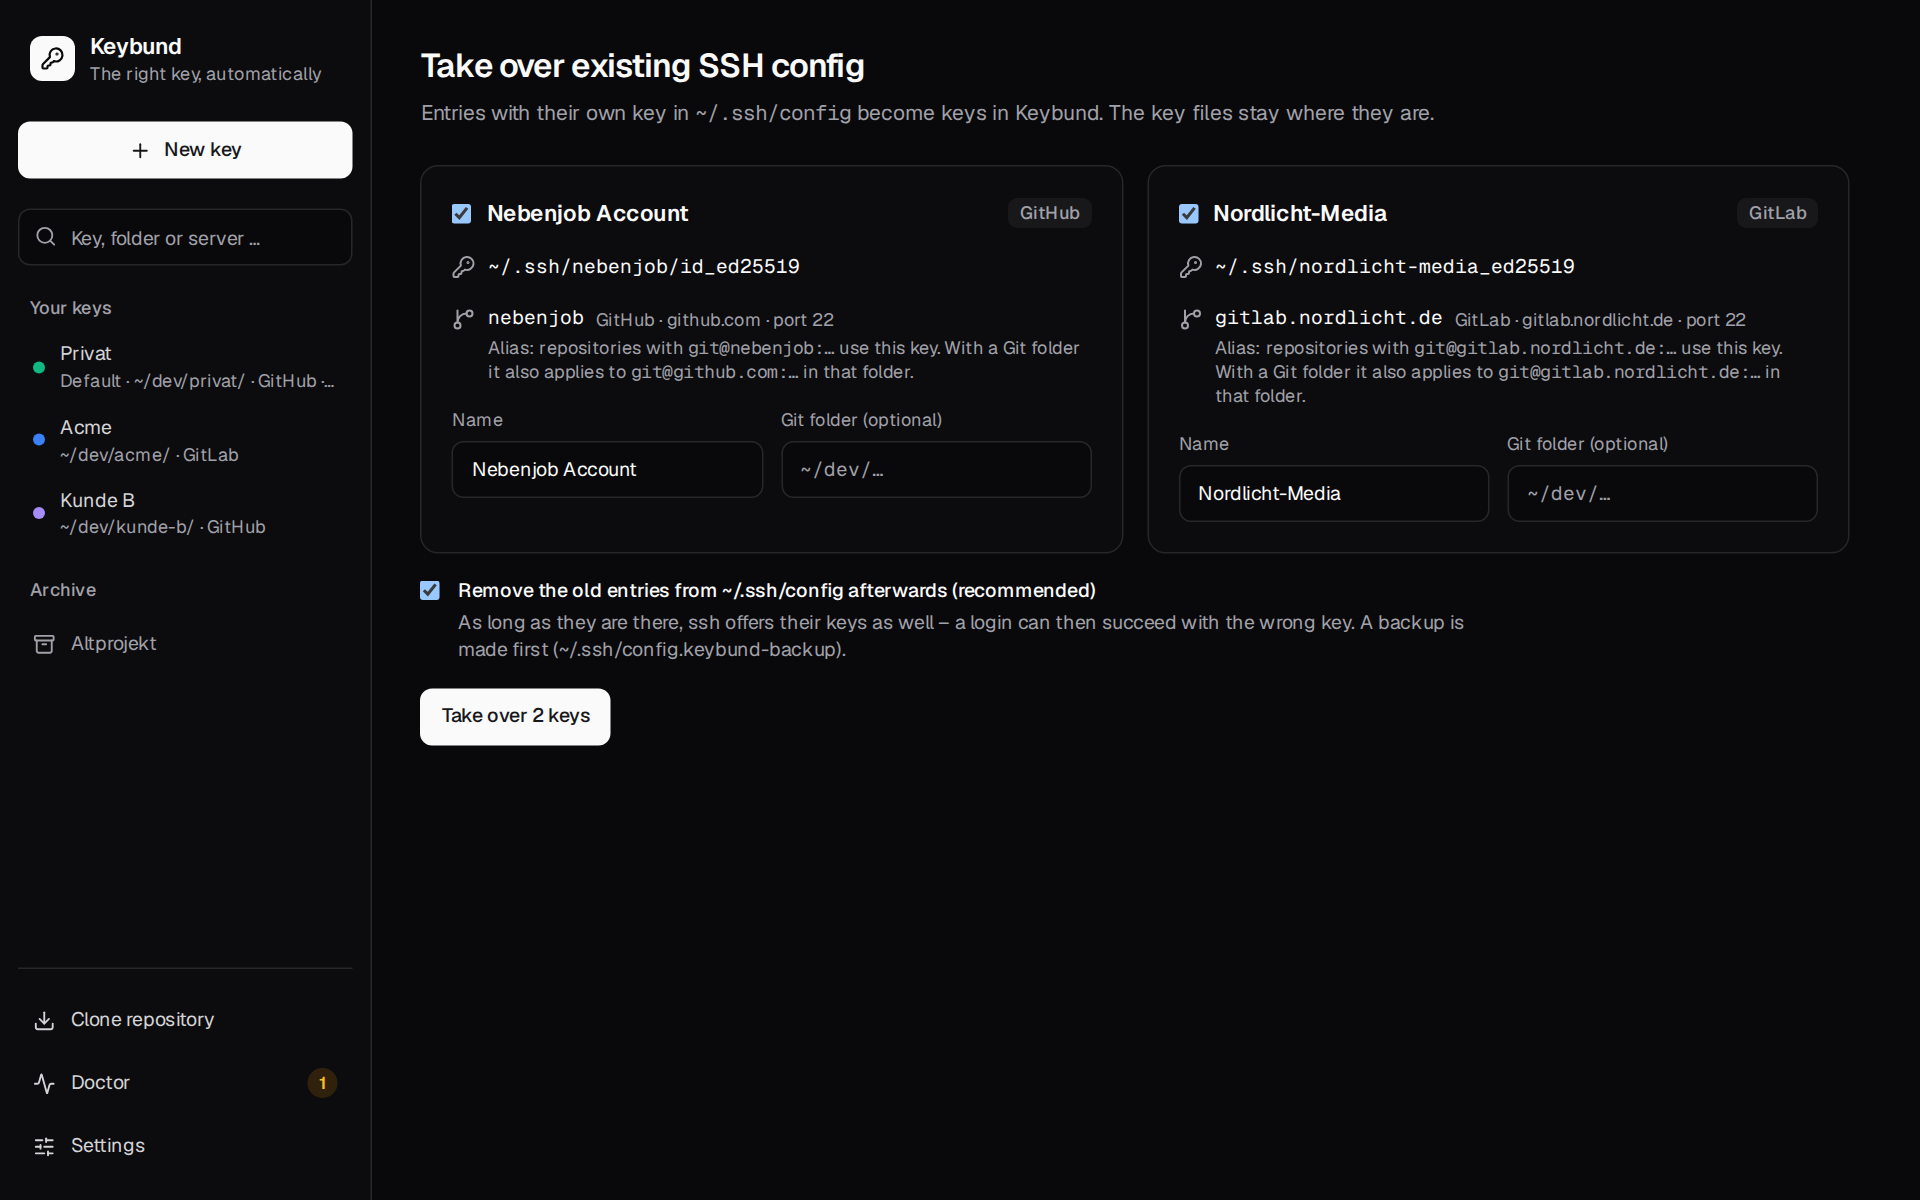Select the Acme key in sidebar
The width and height of the screenshot is (1920, 1200).
(185, 440)
